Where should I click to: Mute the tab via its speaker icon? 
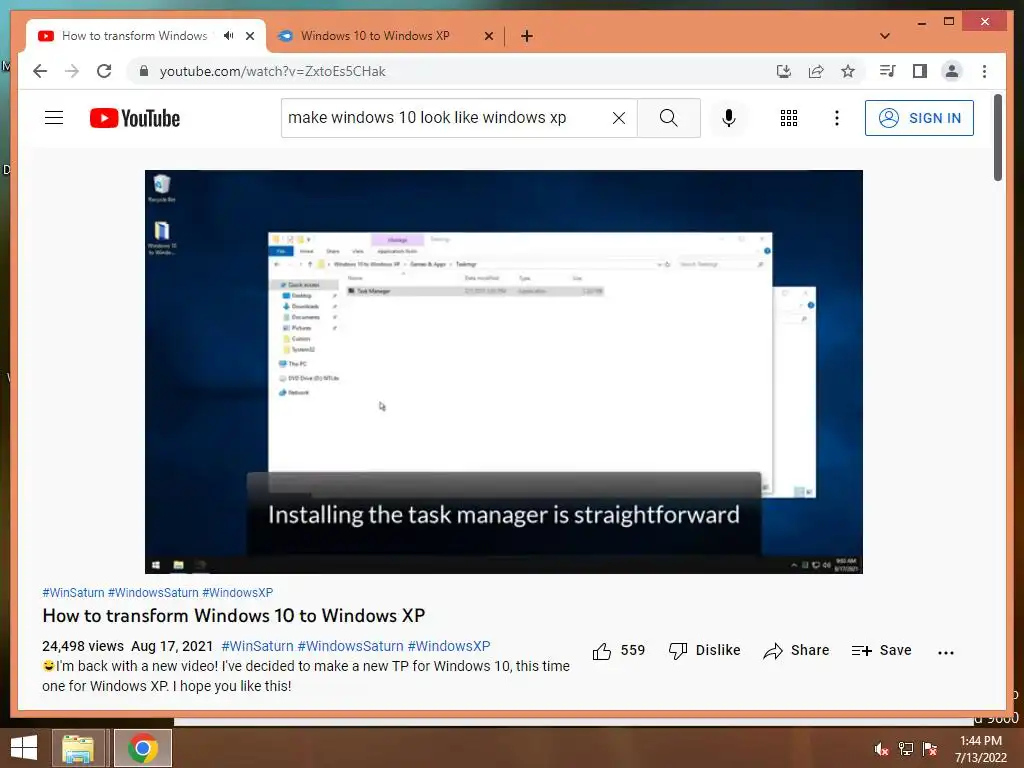click(x=228, y=36)
